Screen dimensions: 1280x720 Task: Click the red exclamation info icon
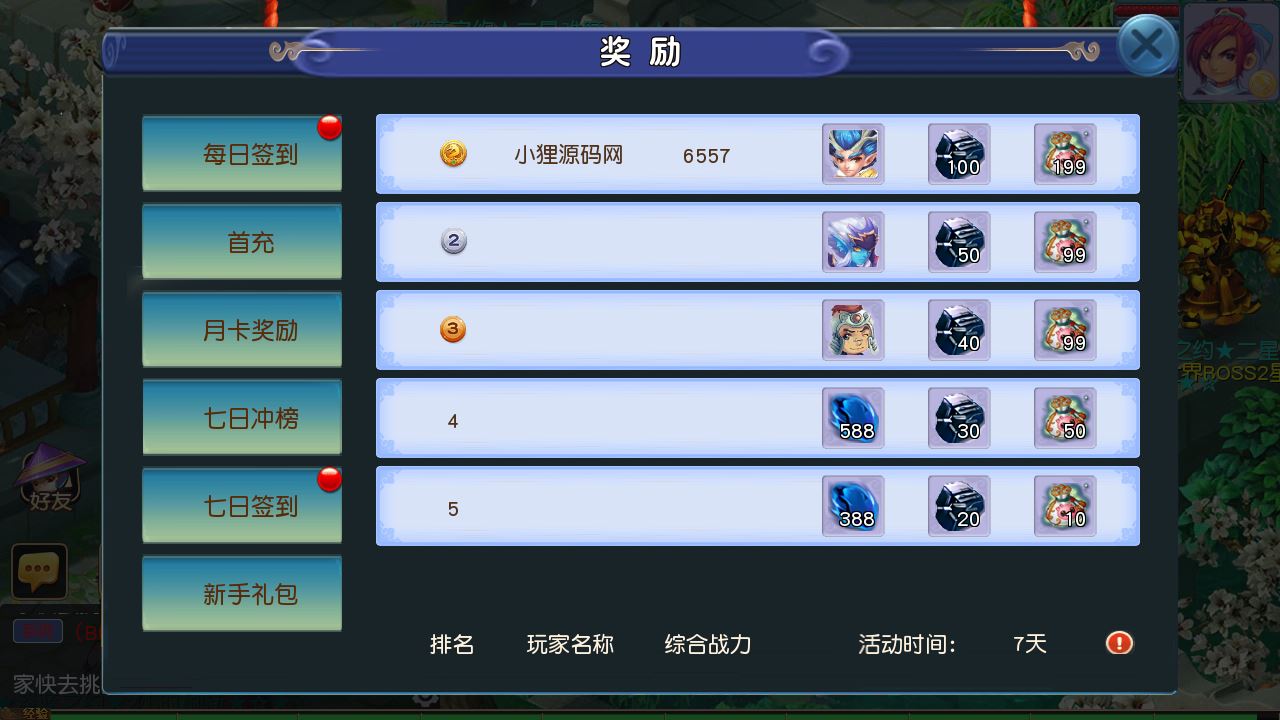(x=1119, y=643)
